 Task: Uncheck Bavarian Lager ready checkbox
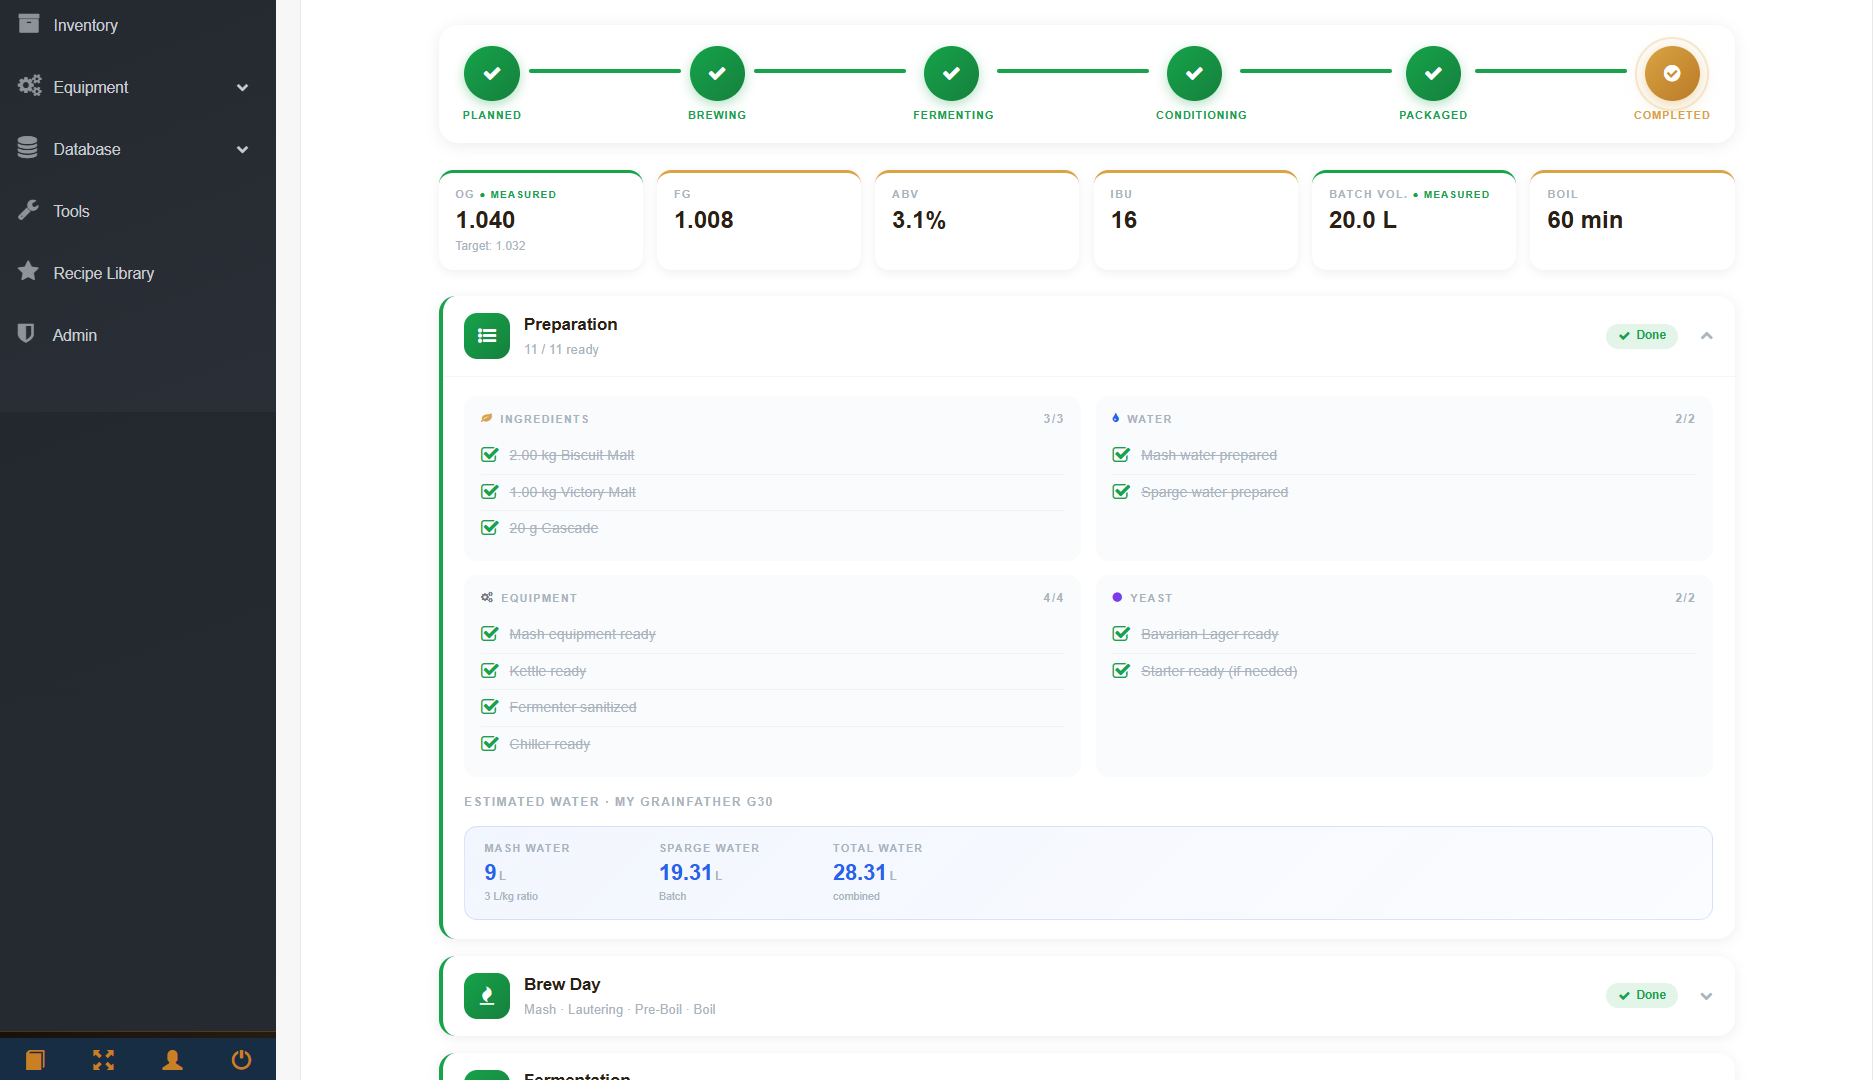tap(1121, 634)
